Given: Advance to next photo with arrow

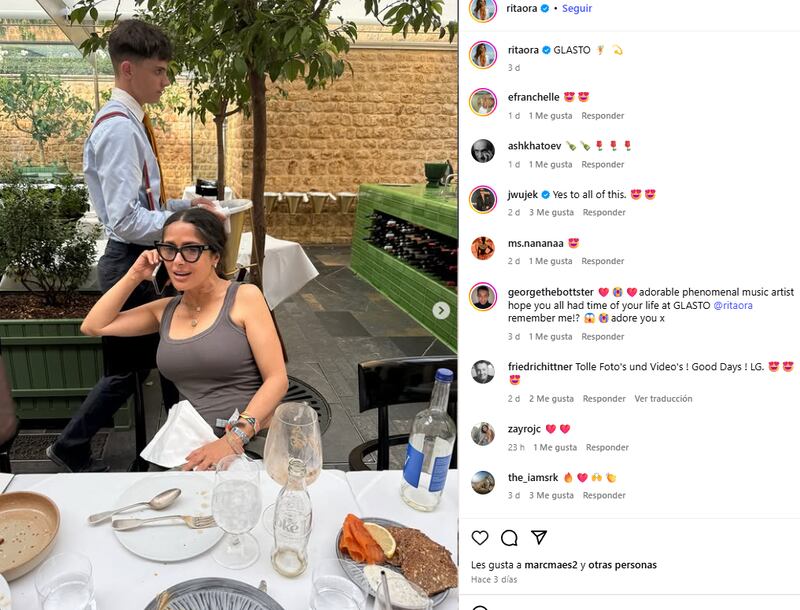Looking at the screenshot, I should click(441, 310).
